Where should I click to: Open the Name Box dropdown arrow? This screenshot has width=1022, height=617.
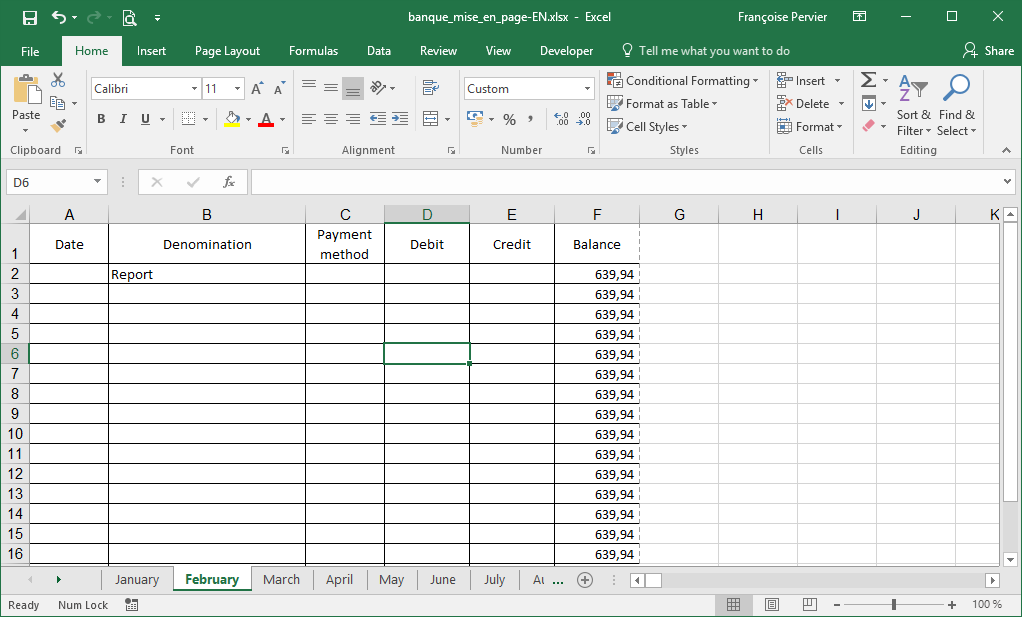(97, 182)
